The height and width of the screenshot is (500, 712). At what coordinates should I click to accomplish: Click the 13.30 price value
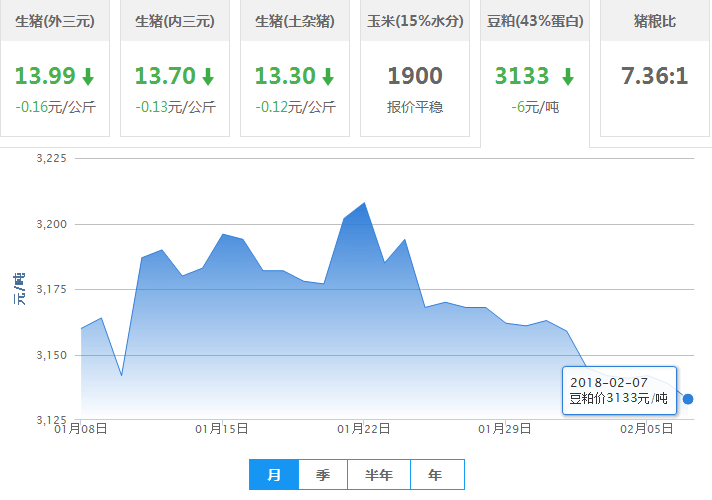click(x=285, y=76)
